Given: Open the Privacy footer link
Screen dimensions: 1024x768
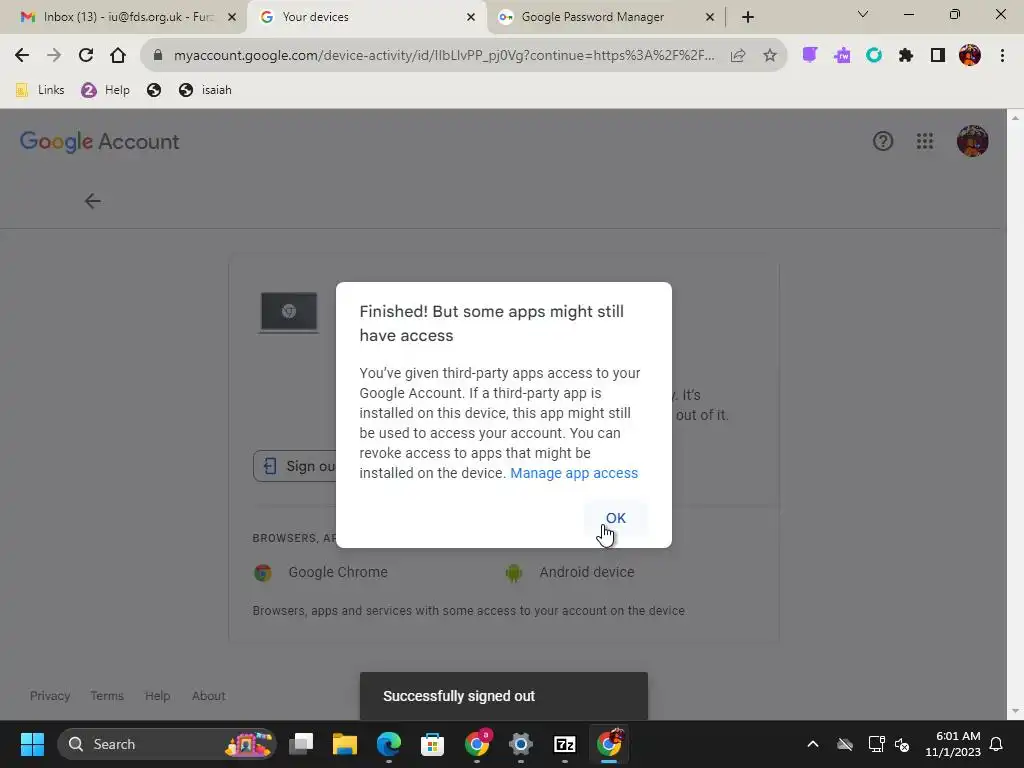Looking at the screenshot, I should [x=50, y=696].
